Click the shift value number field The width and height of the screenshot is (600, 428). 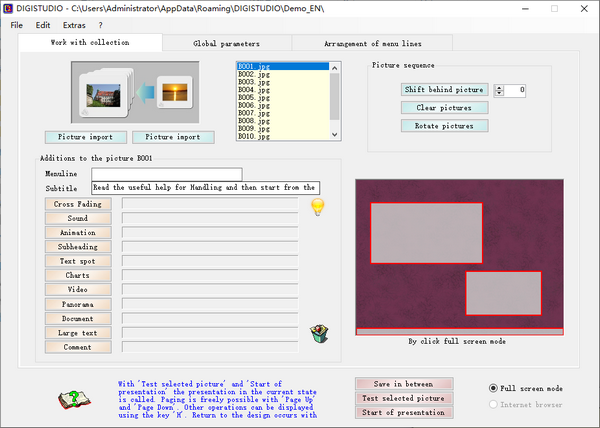(515, 90)
